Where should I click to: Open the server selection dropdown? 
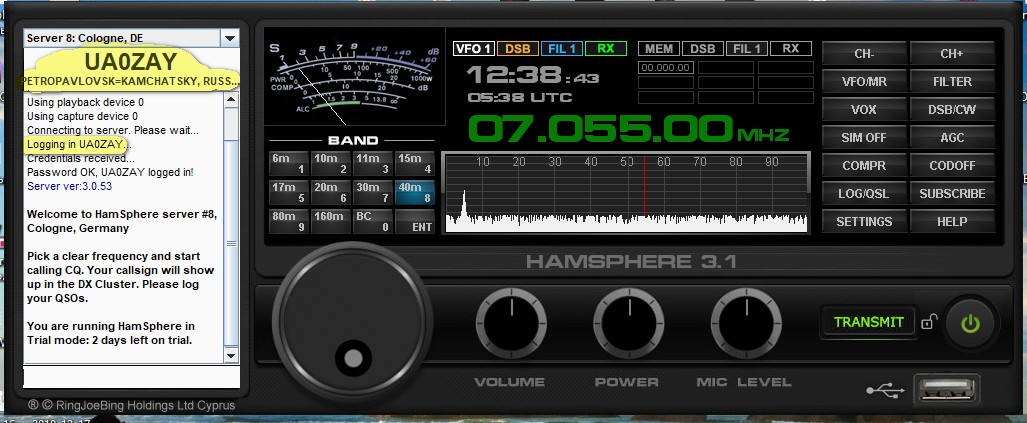pos(229,38)
